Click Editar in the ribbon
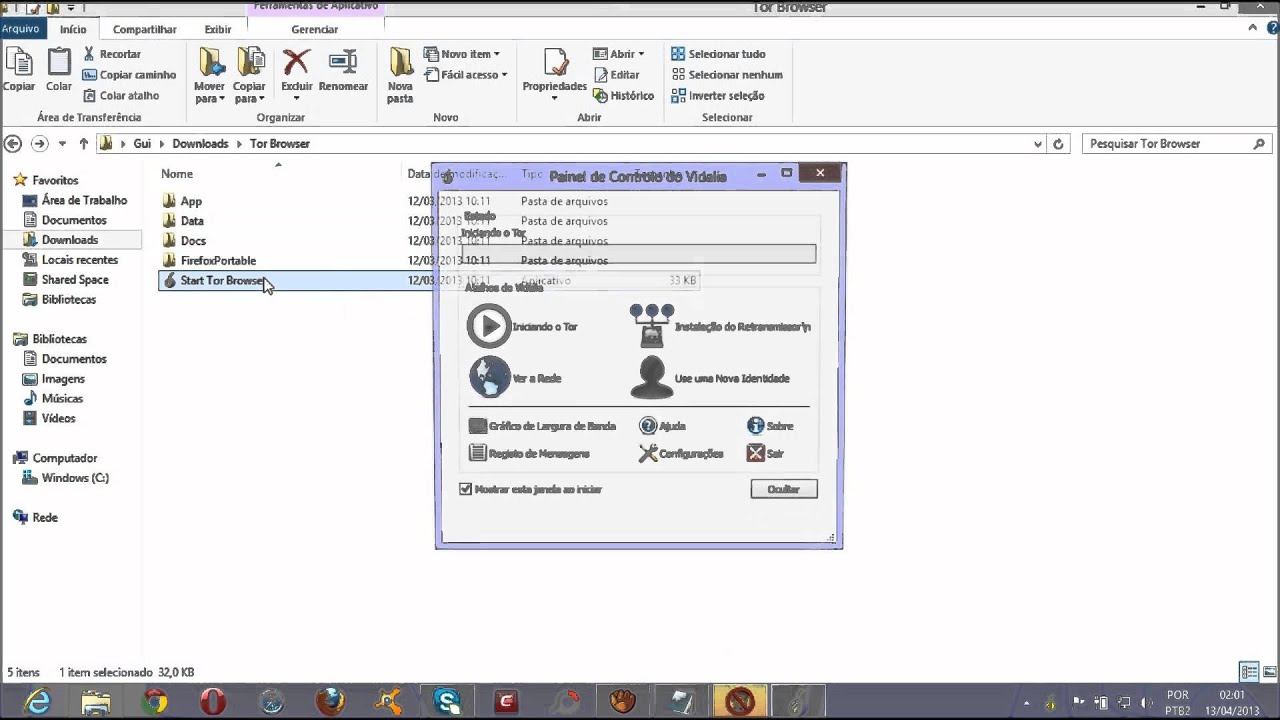This screenshot has width=1280, height=720. pyautogui.click(x=617, y=75)
